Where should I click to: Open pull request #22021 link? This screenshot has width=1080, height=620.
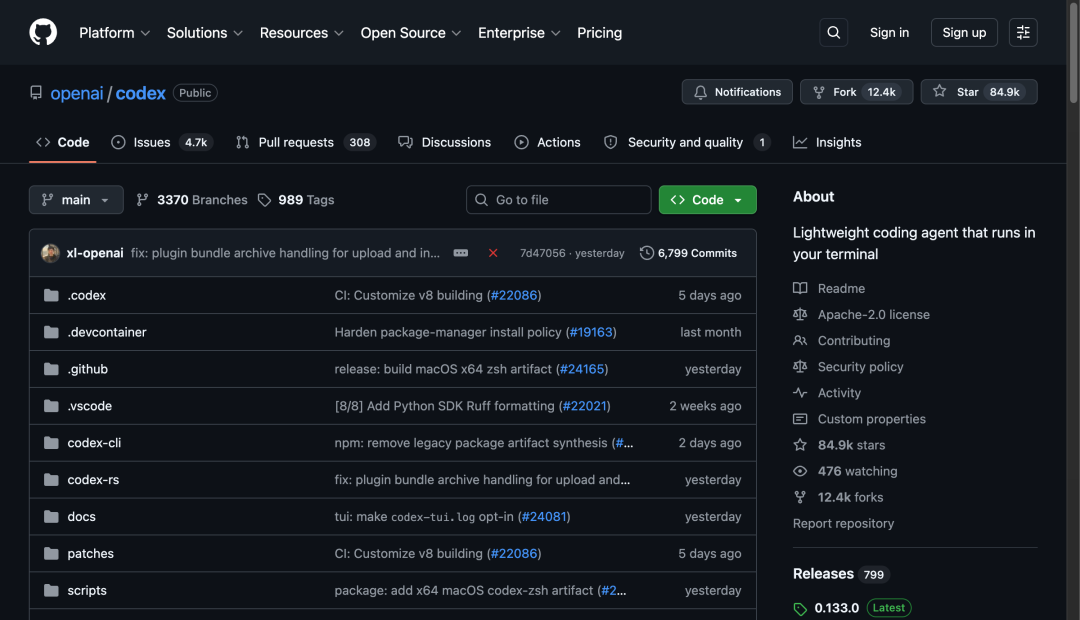point(585,406)
